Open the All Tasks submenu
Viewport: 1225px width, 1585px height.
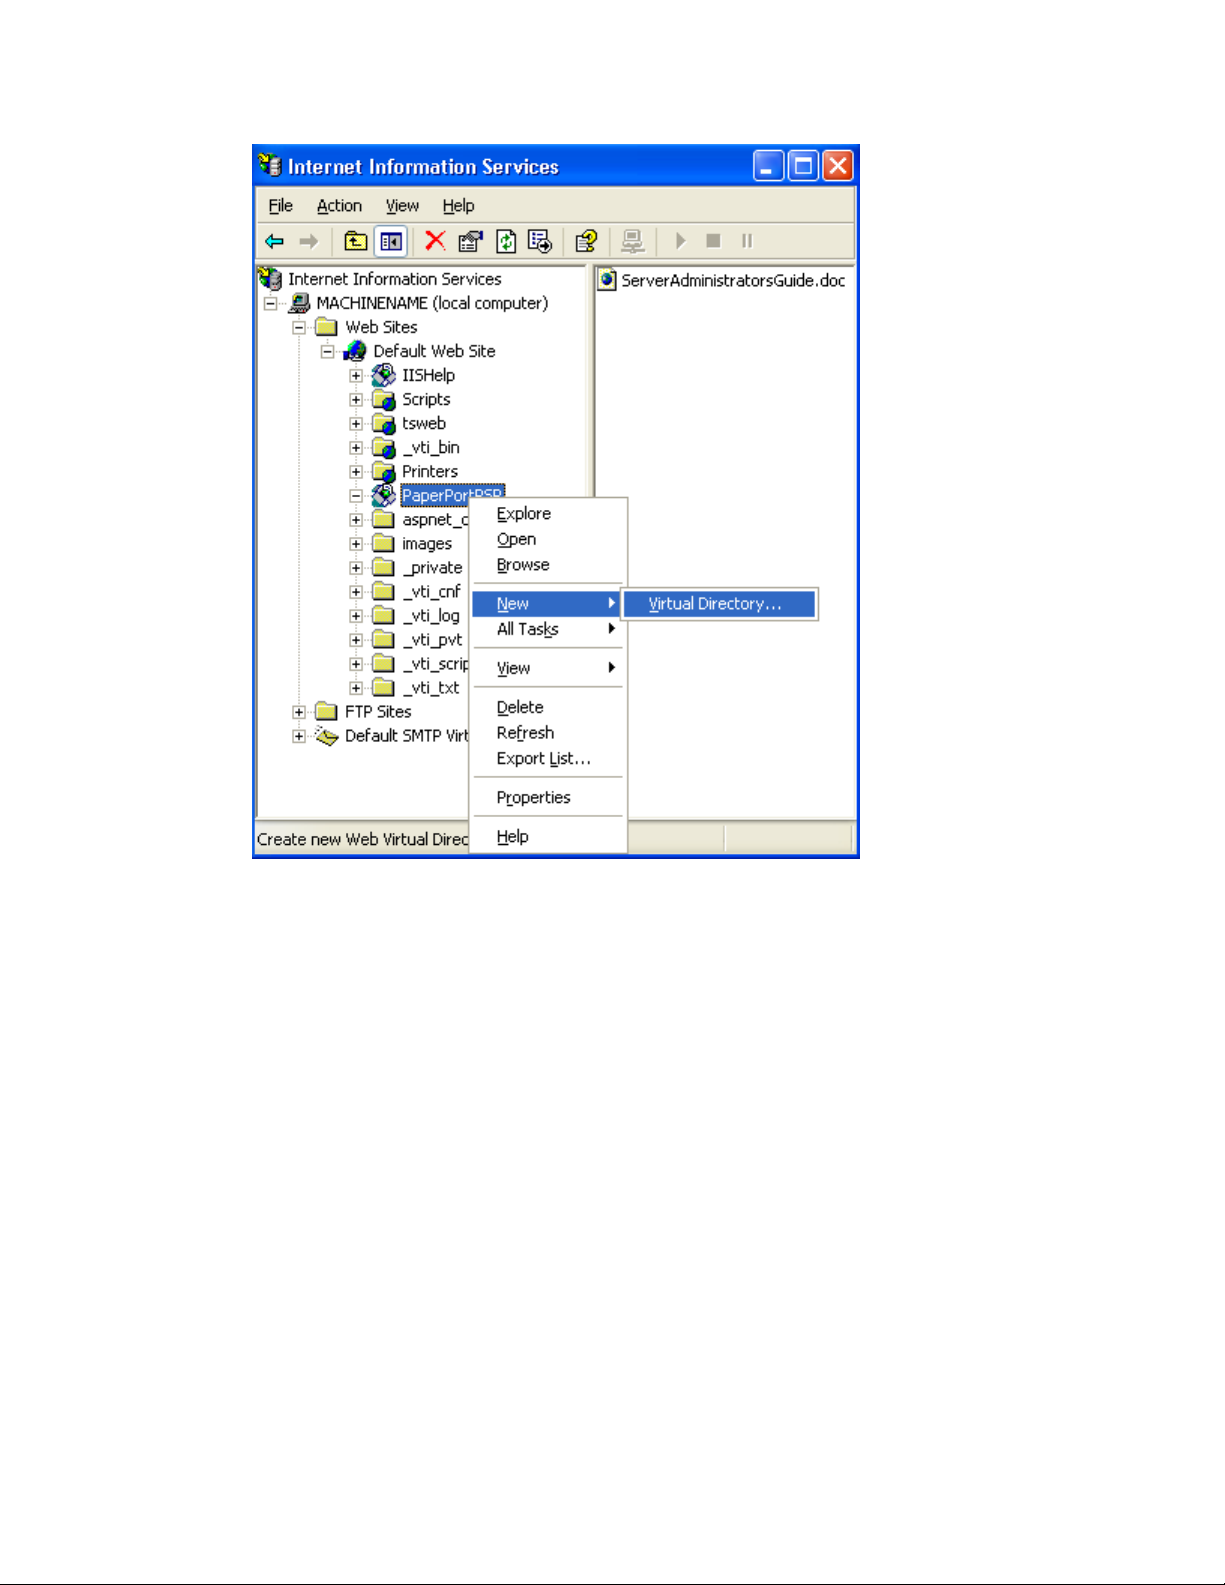click(x=548, y=629)
